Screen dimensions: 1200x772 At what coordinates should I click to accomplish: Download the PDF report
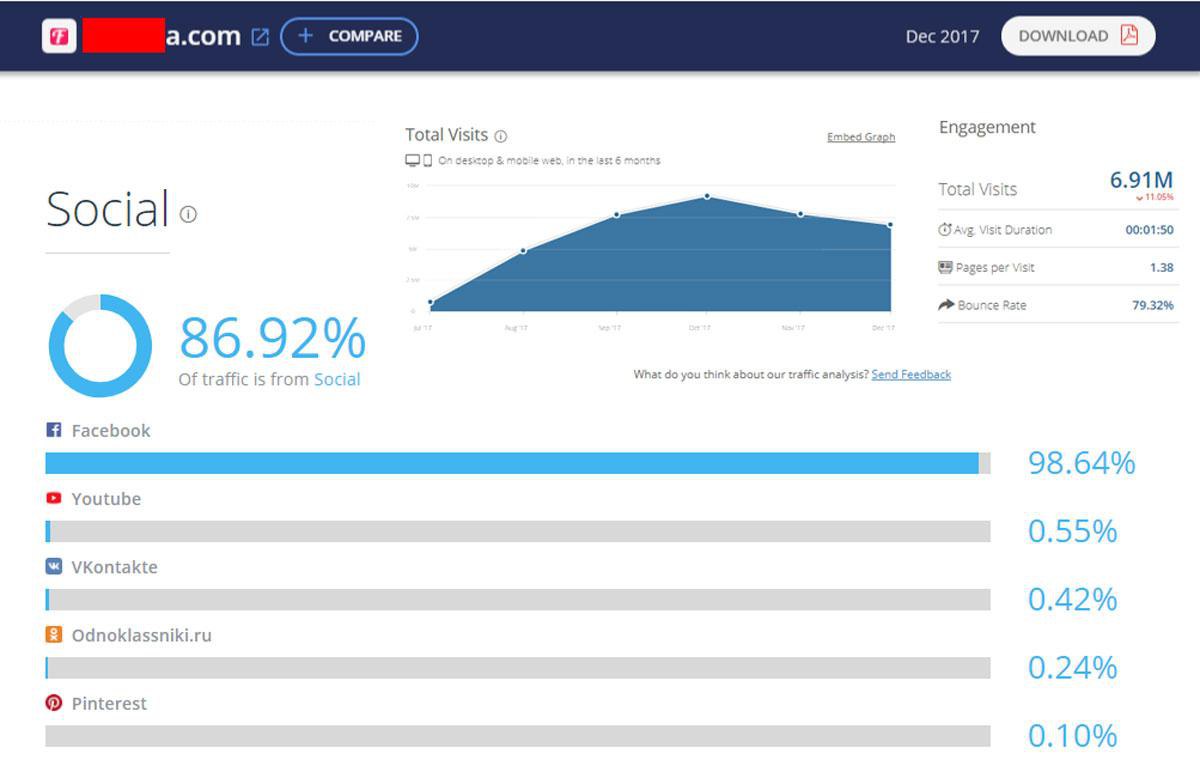1078,36
